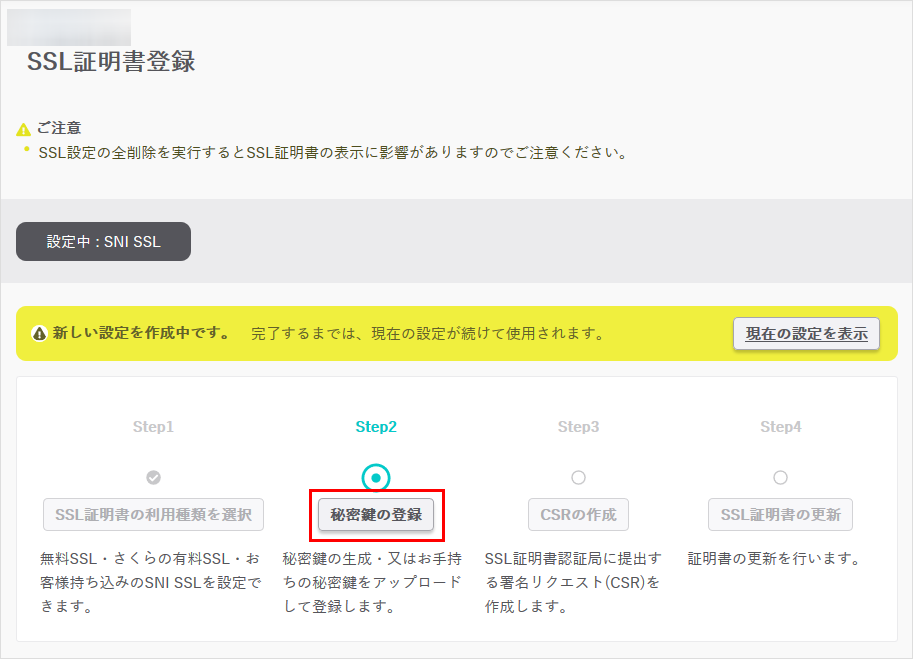The width and height of the screenshot is (913, 659).
Task: Select the Step1 step label
Action: click(153, 425)
